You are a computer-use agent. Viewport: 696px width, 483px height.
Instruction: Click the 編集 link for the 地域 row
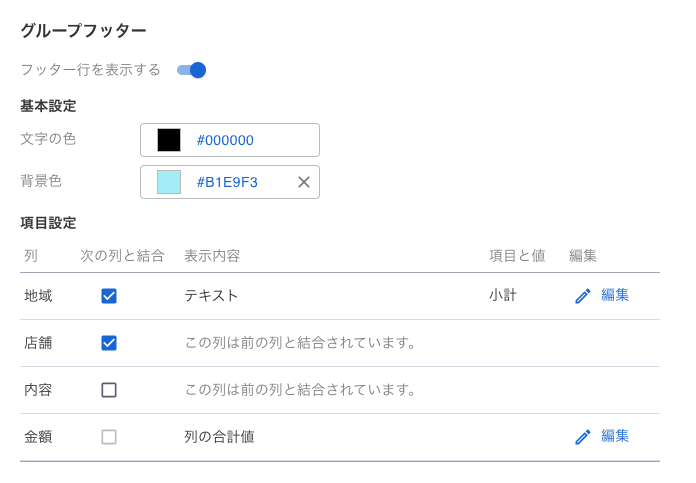[x=615, y=295]
